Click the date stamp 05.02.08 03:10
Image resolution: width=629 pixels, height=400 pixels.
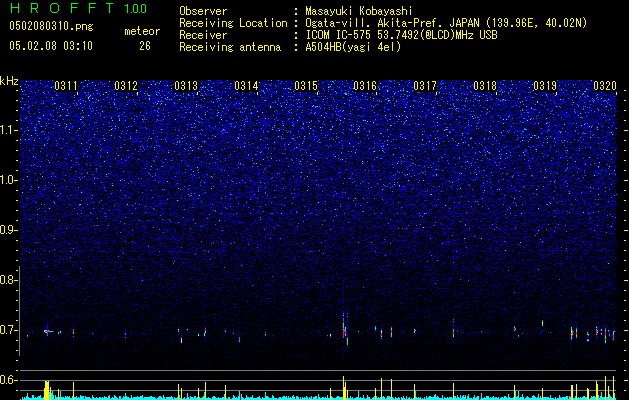pyautogui.click(x=51, y=46)
